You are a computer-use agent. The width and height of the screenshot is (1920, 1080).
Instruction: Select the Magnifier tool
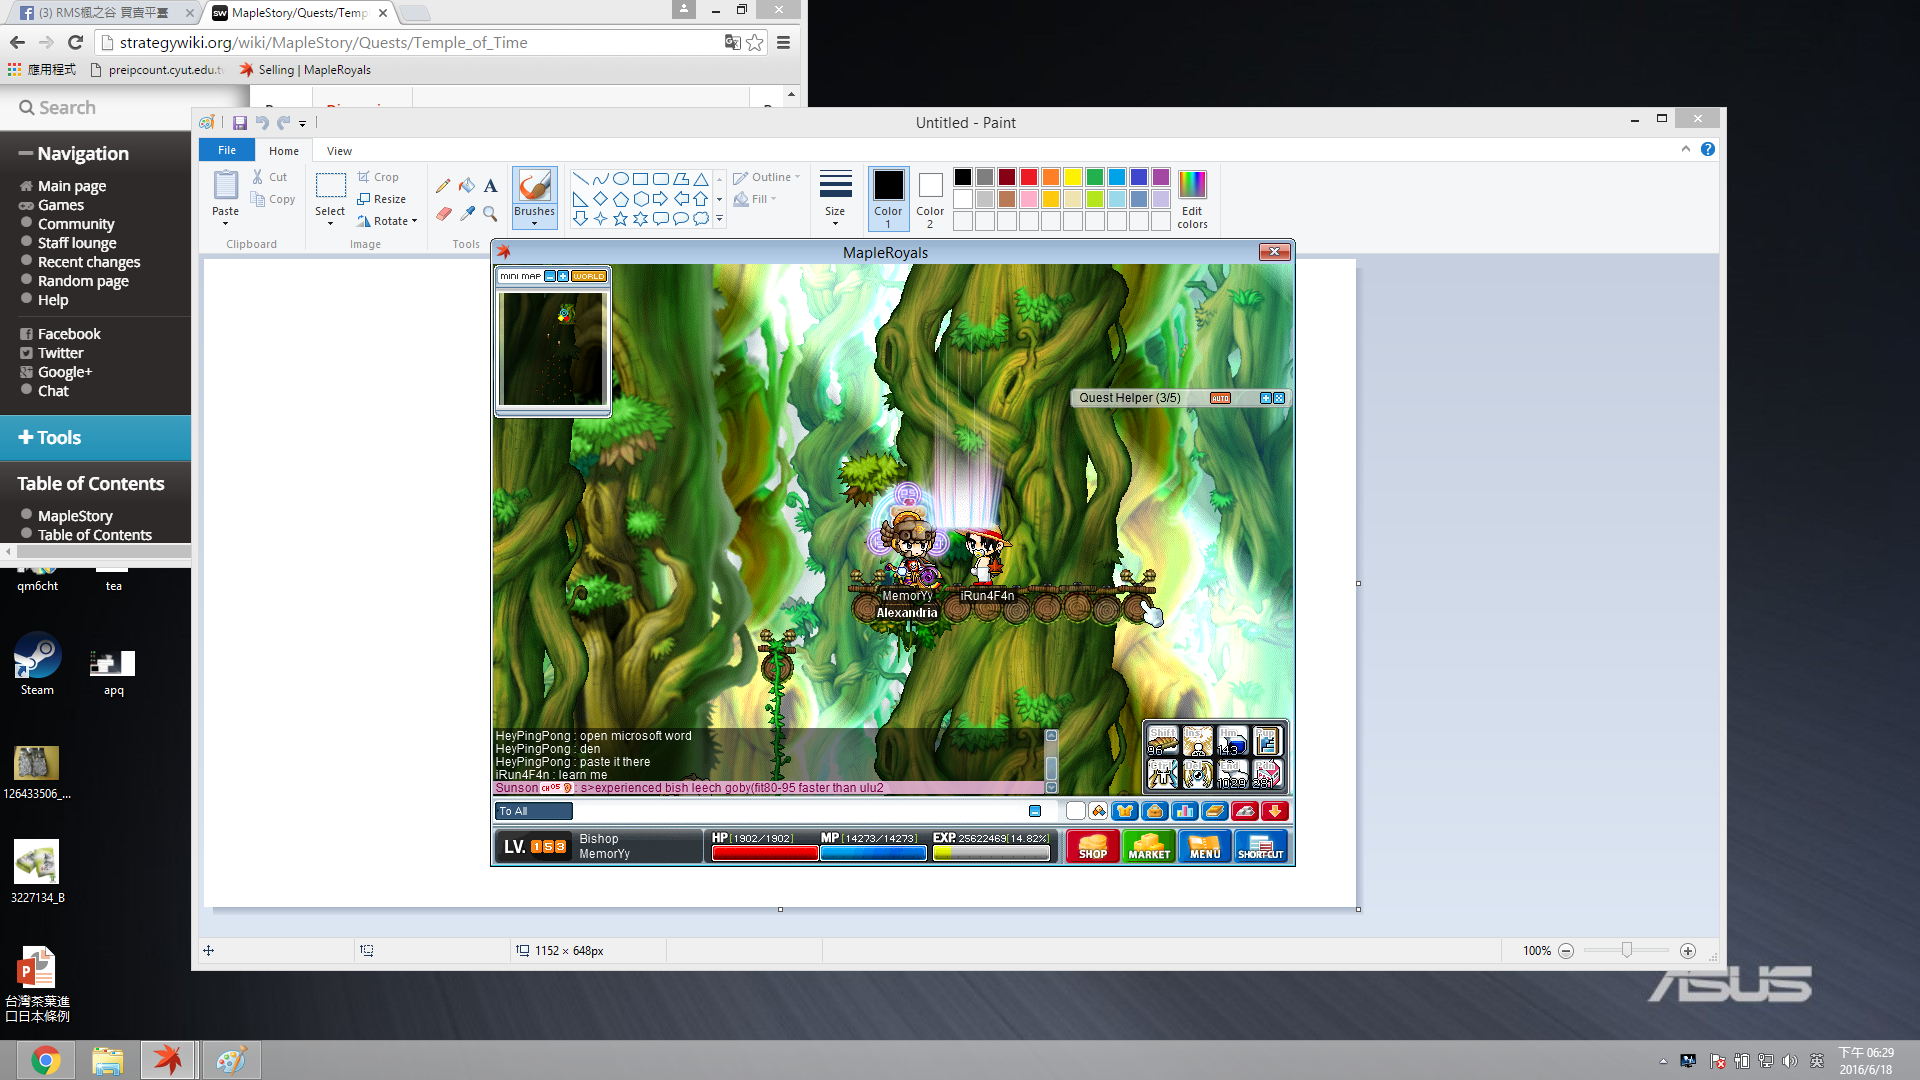pyautogui.click(x=490, y=213)
